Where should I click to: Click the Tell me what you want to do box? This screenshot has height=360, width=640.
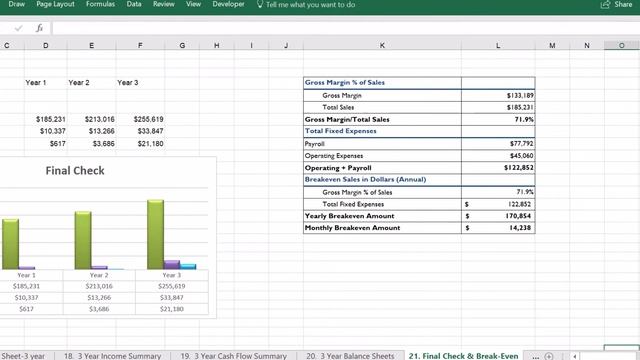[306, 4]
